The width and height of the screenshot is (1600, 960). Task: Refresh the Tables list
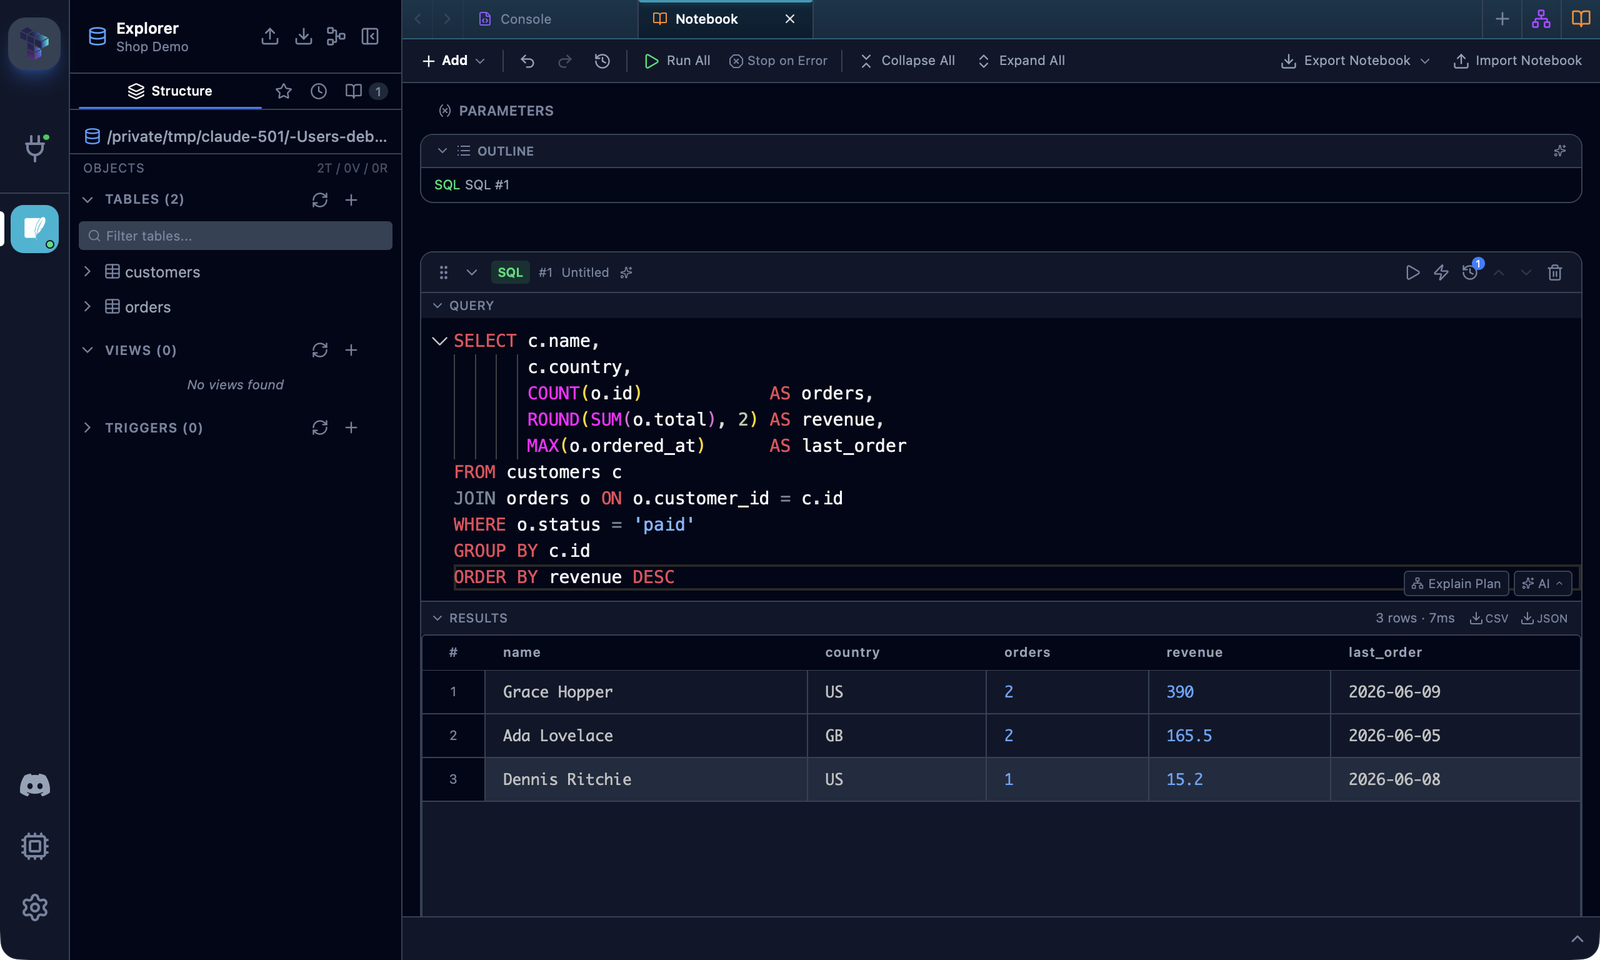[320, 200]
